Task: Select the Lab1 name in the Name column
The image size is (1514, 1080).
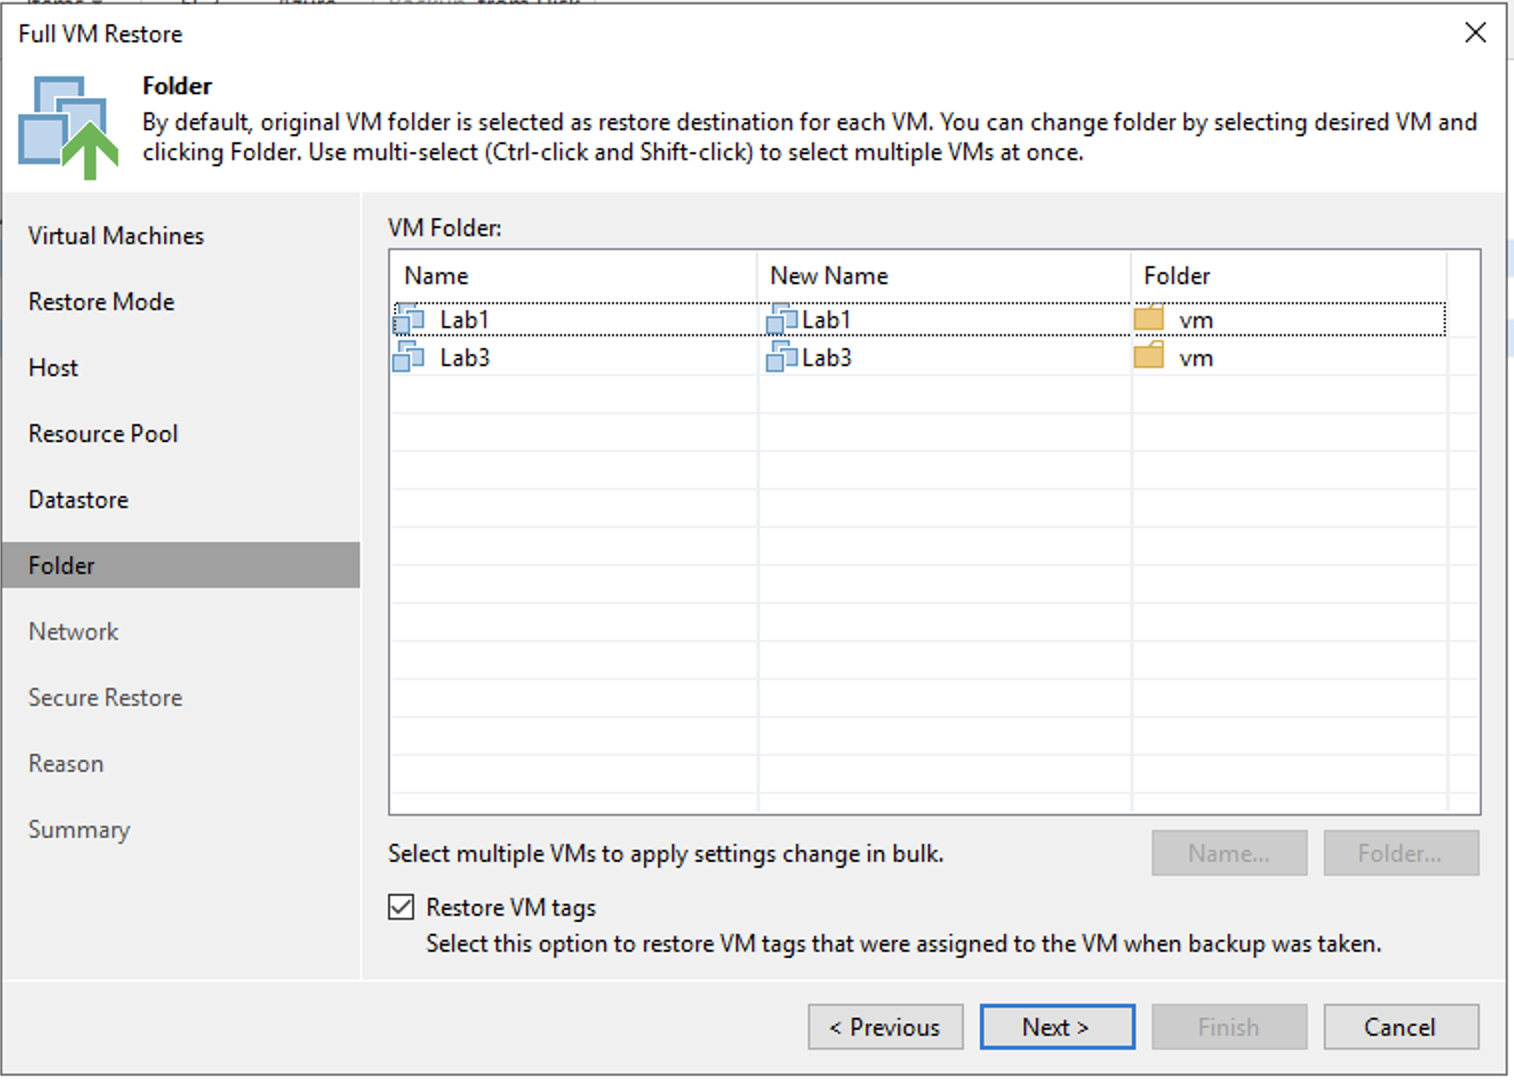Action: tap(464, 320)
